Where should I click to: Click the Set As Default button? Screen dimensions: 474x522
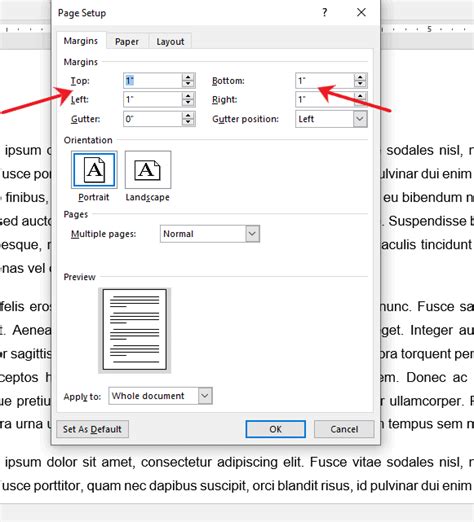(92, 429)
